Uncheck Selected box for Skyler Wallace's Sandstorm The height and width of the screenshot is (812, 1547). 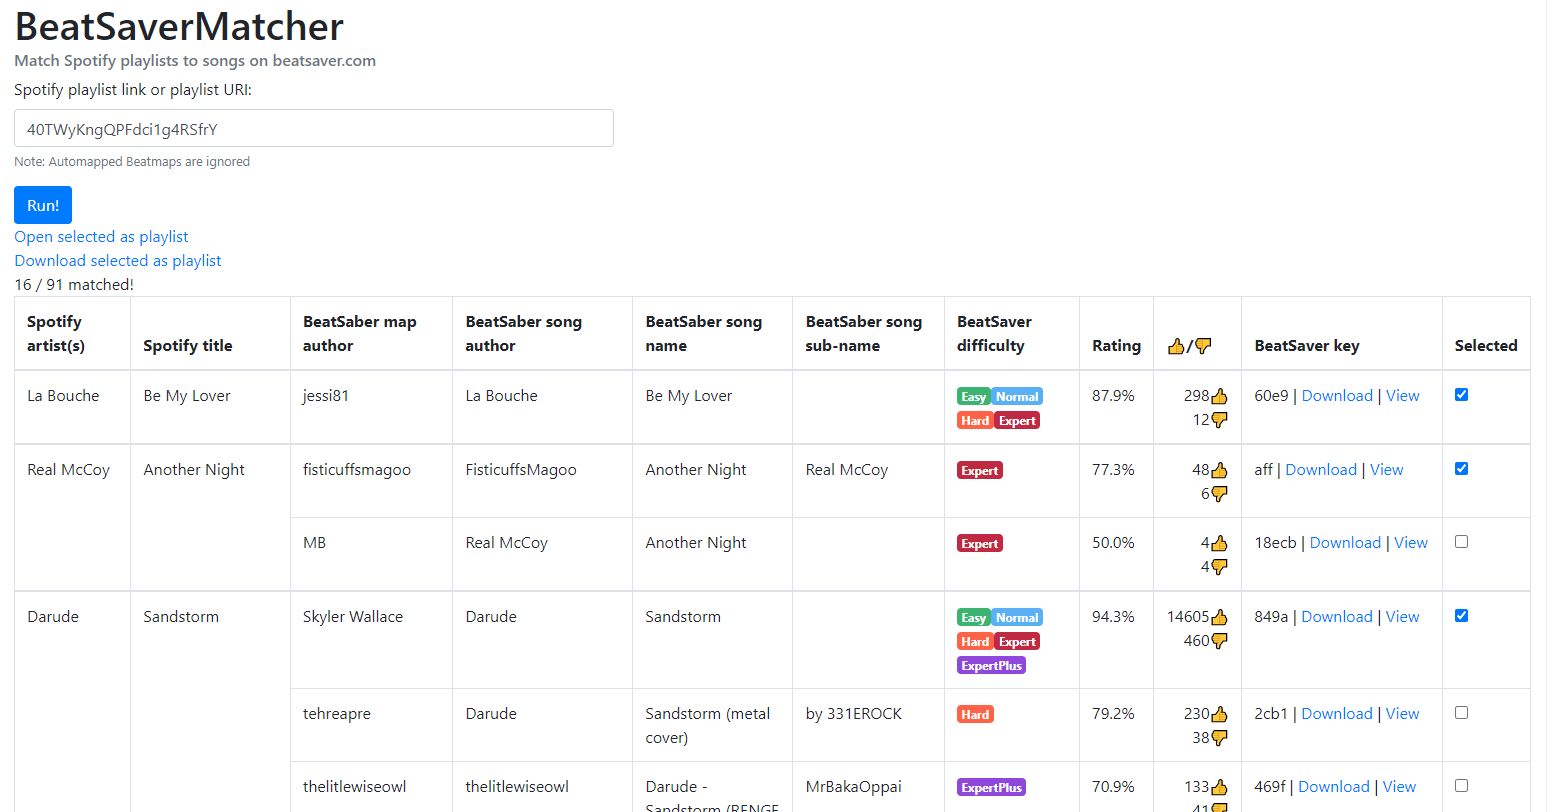tap(1461, 615)
